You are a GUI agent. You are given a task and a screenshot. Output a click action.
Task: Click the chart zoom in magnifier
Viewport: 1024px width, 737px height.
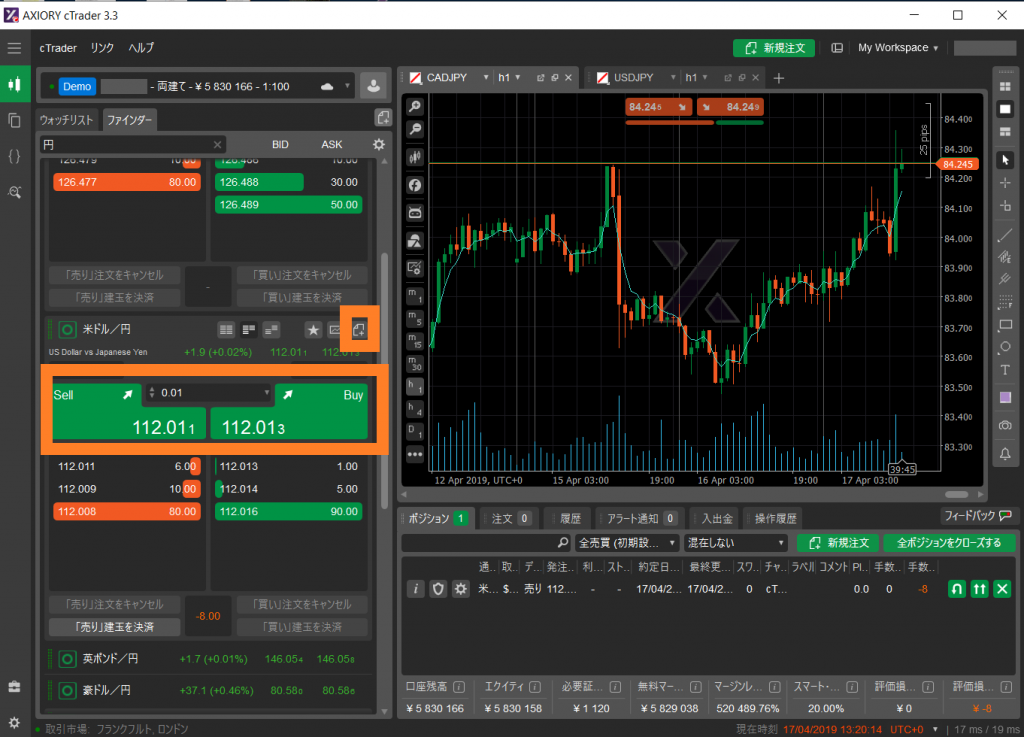coord(415,106)
